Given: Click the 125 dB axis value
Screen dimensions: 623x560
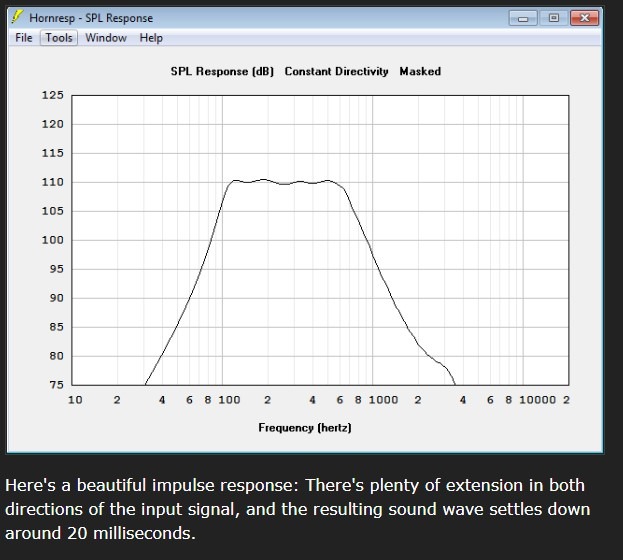Looking at the screenshot, I should (52, 95).
